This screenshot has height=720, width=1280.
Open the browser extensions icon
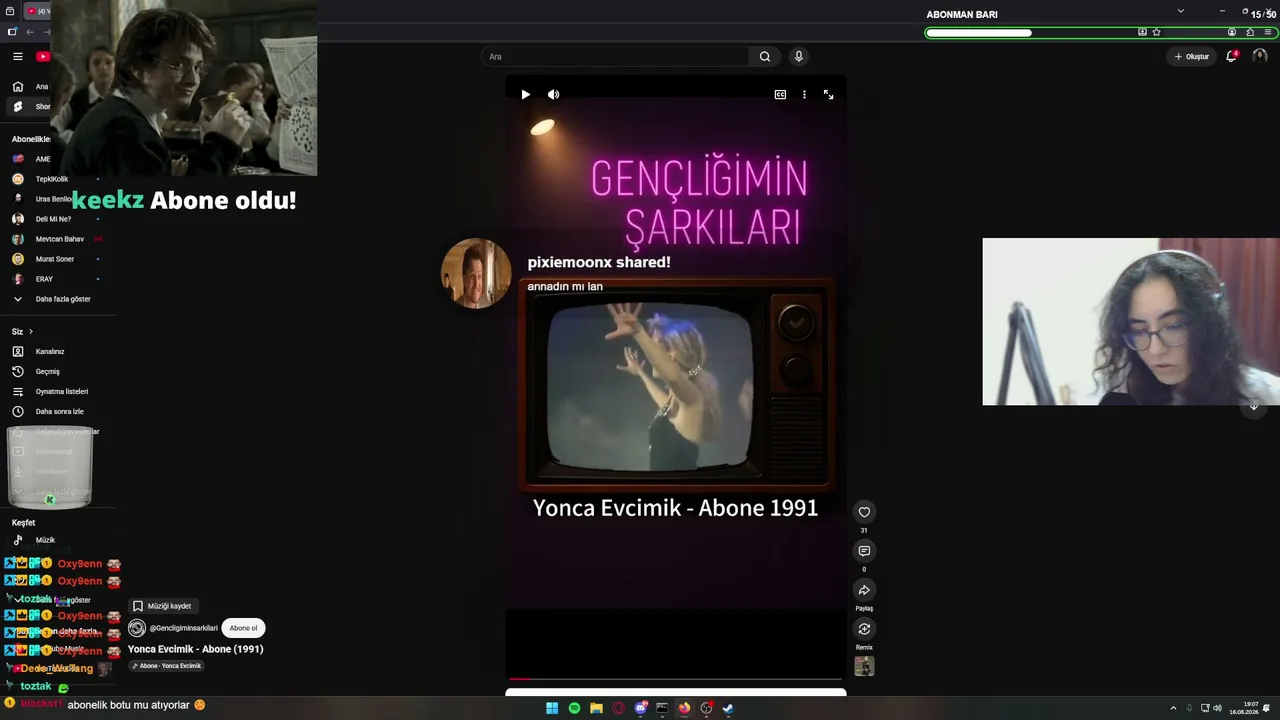click(1250, 32)
